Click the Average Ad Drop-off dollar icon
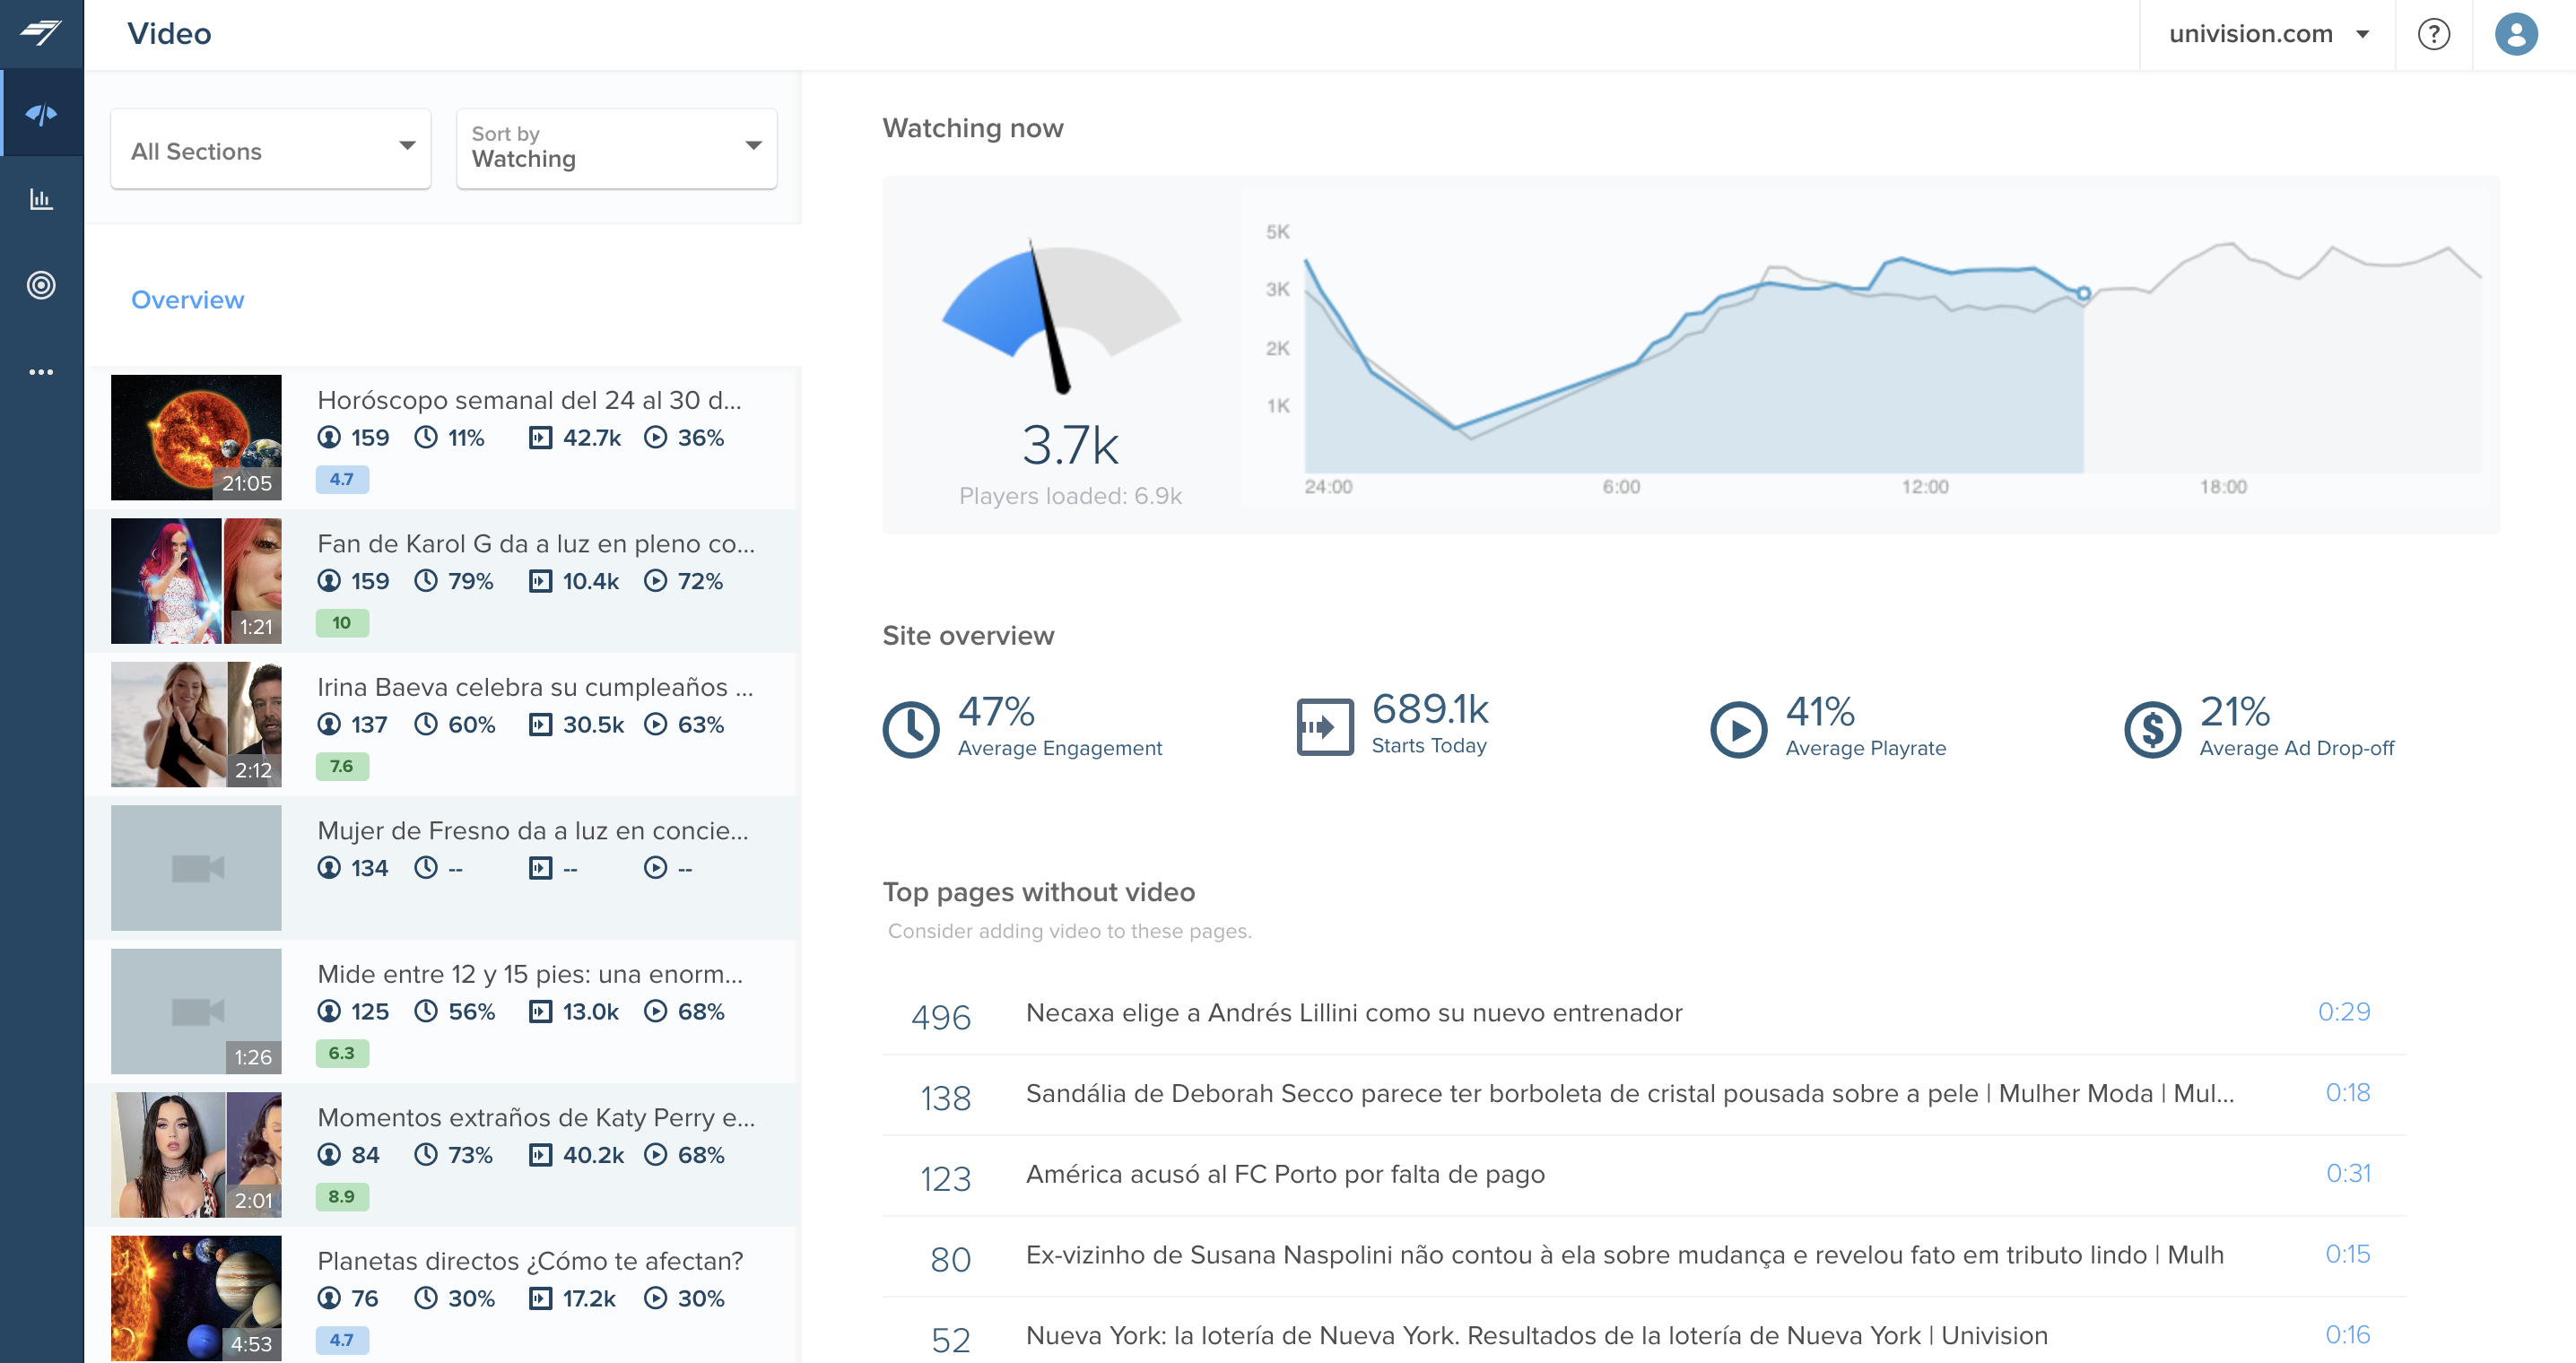Viewport: 2576px width, 1363px height. [x=2154, y=725]
